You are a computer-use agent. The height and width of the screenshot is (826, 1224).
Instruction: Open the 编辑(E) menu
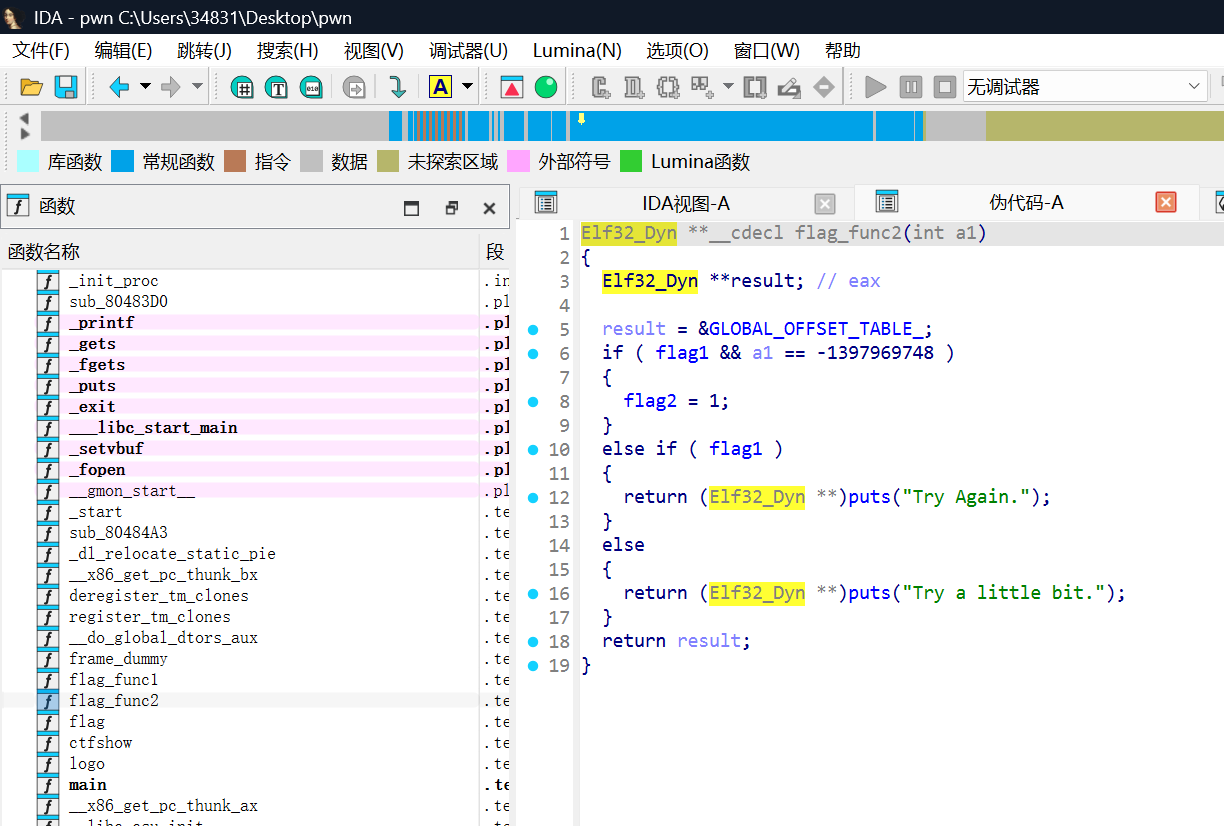tap(123, 51)
